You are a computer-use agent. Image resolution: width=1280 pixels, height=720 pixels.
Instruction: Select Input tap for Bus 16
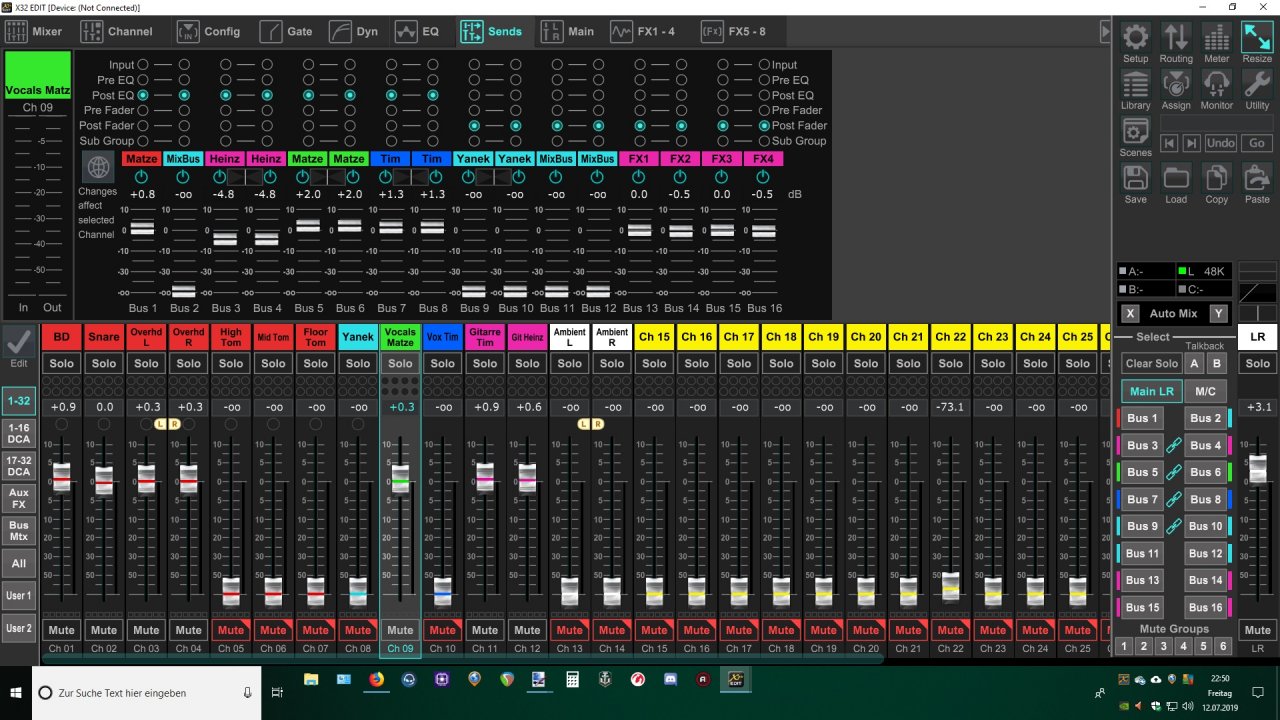coord(764,64)
